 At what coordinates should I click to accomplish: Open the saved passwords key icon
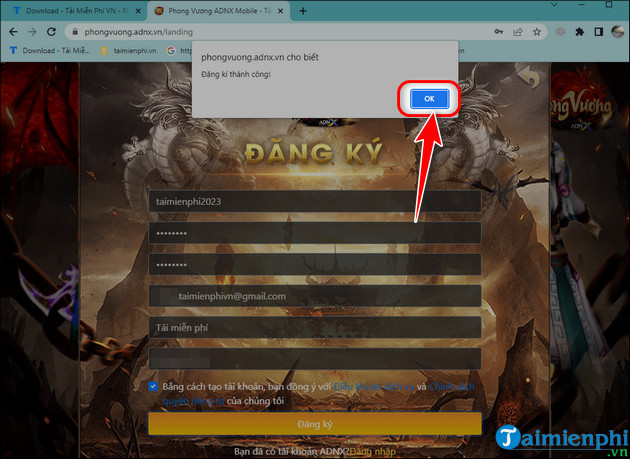[499, 32]
